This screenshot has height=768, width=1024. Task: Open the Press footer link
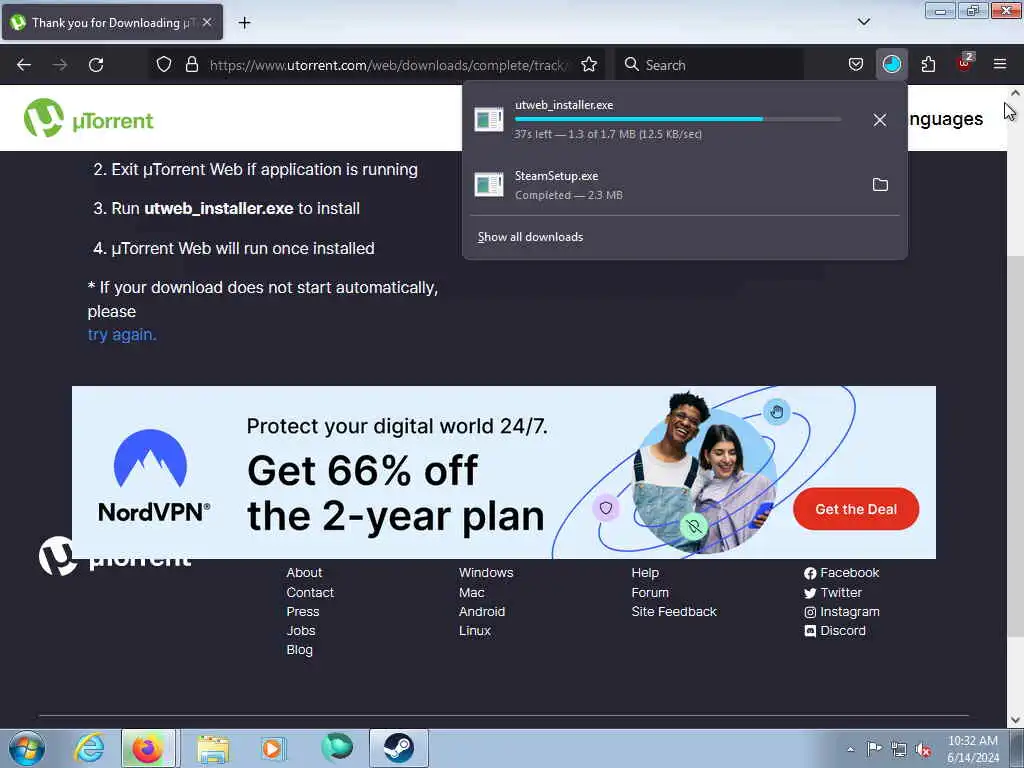point(303,612)
